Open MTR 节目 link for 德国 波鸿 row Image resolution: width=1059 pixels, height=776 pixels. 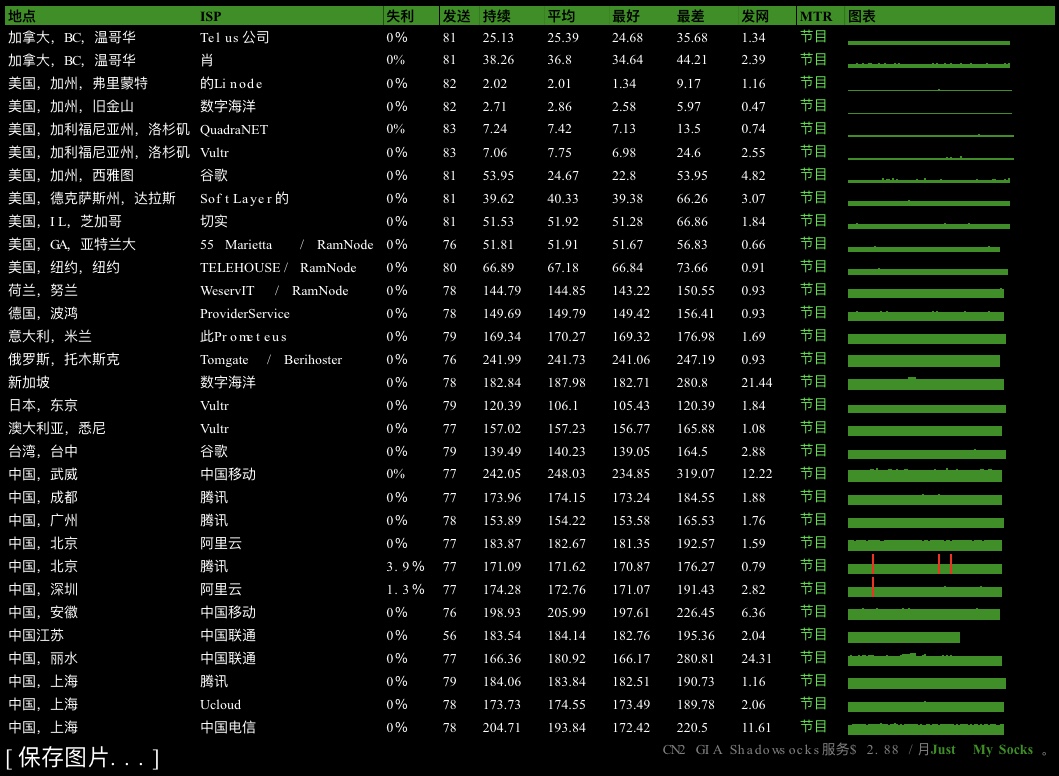pos(813,312)
